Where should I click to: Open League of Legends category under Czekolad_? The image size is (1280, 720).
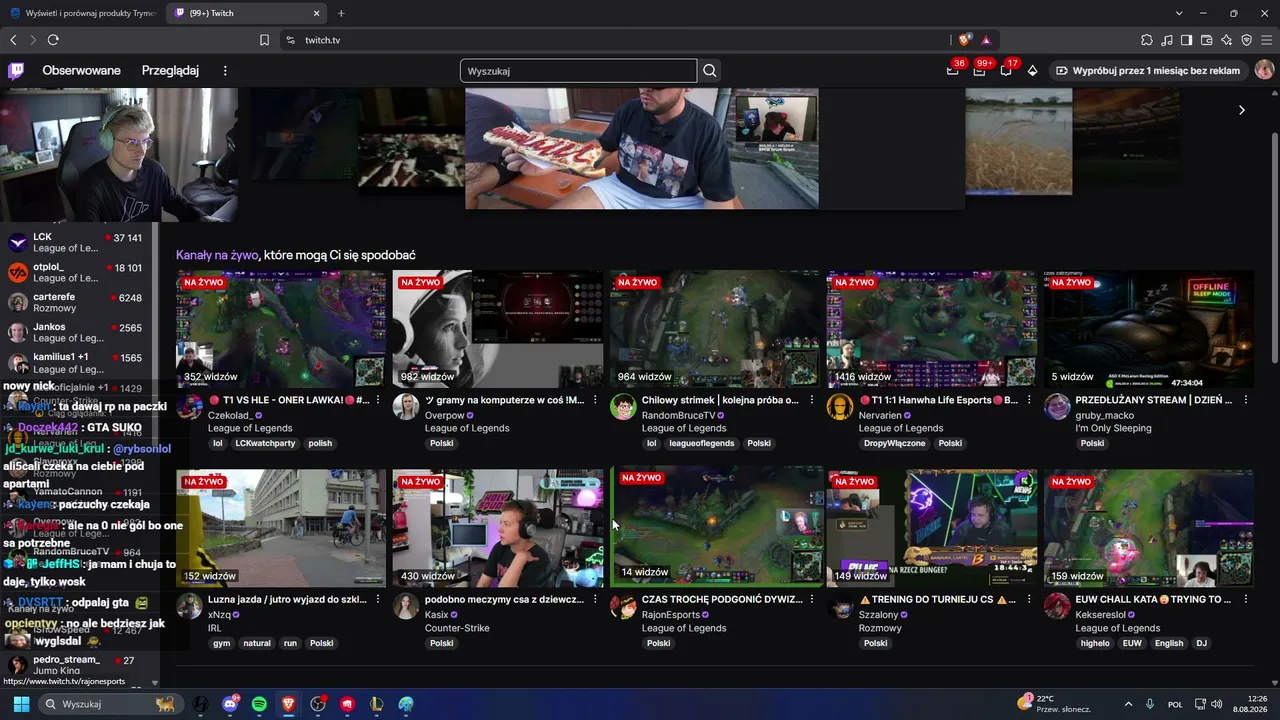pos(250,428)
